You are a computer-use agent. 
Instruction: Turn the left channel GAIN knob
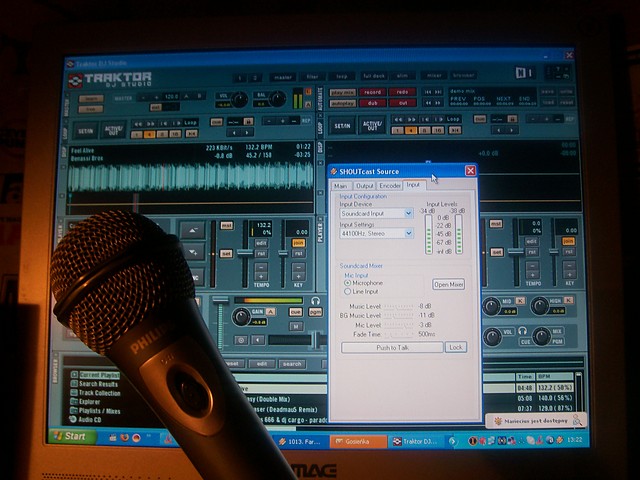tap(241, 317)
